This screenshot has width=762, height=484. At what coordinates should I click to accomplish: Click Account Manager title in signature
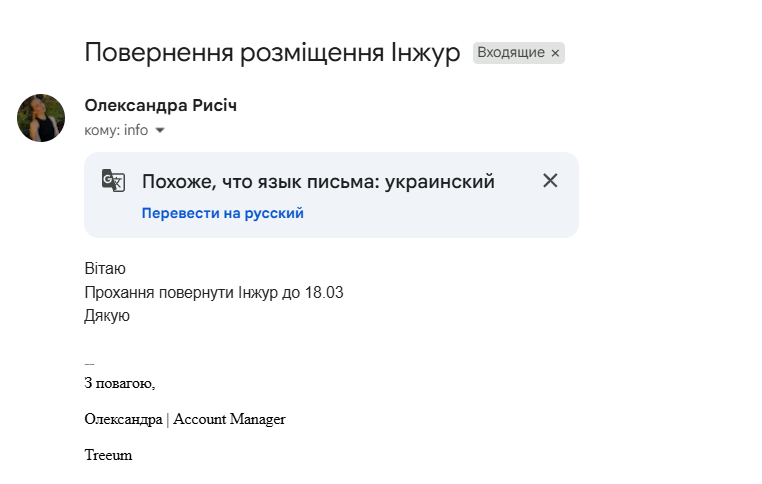tap(229, 419)
